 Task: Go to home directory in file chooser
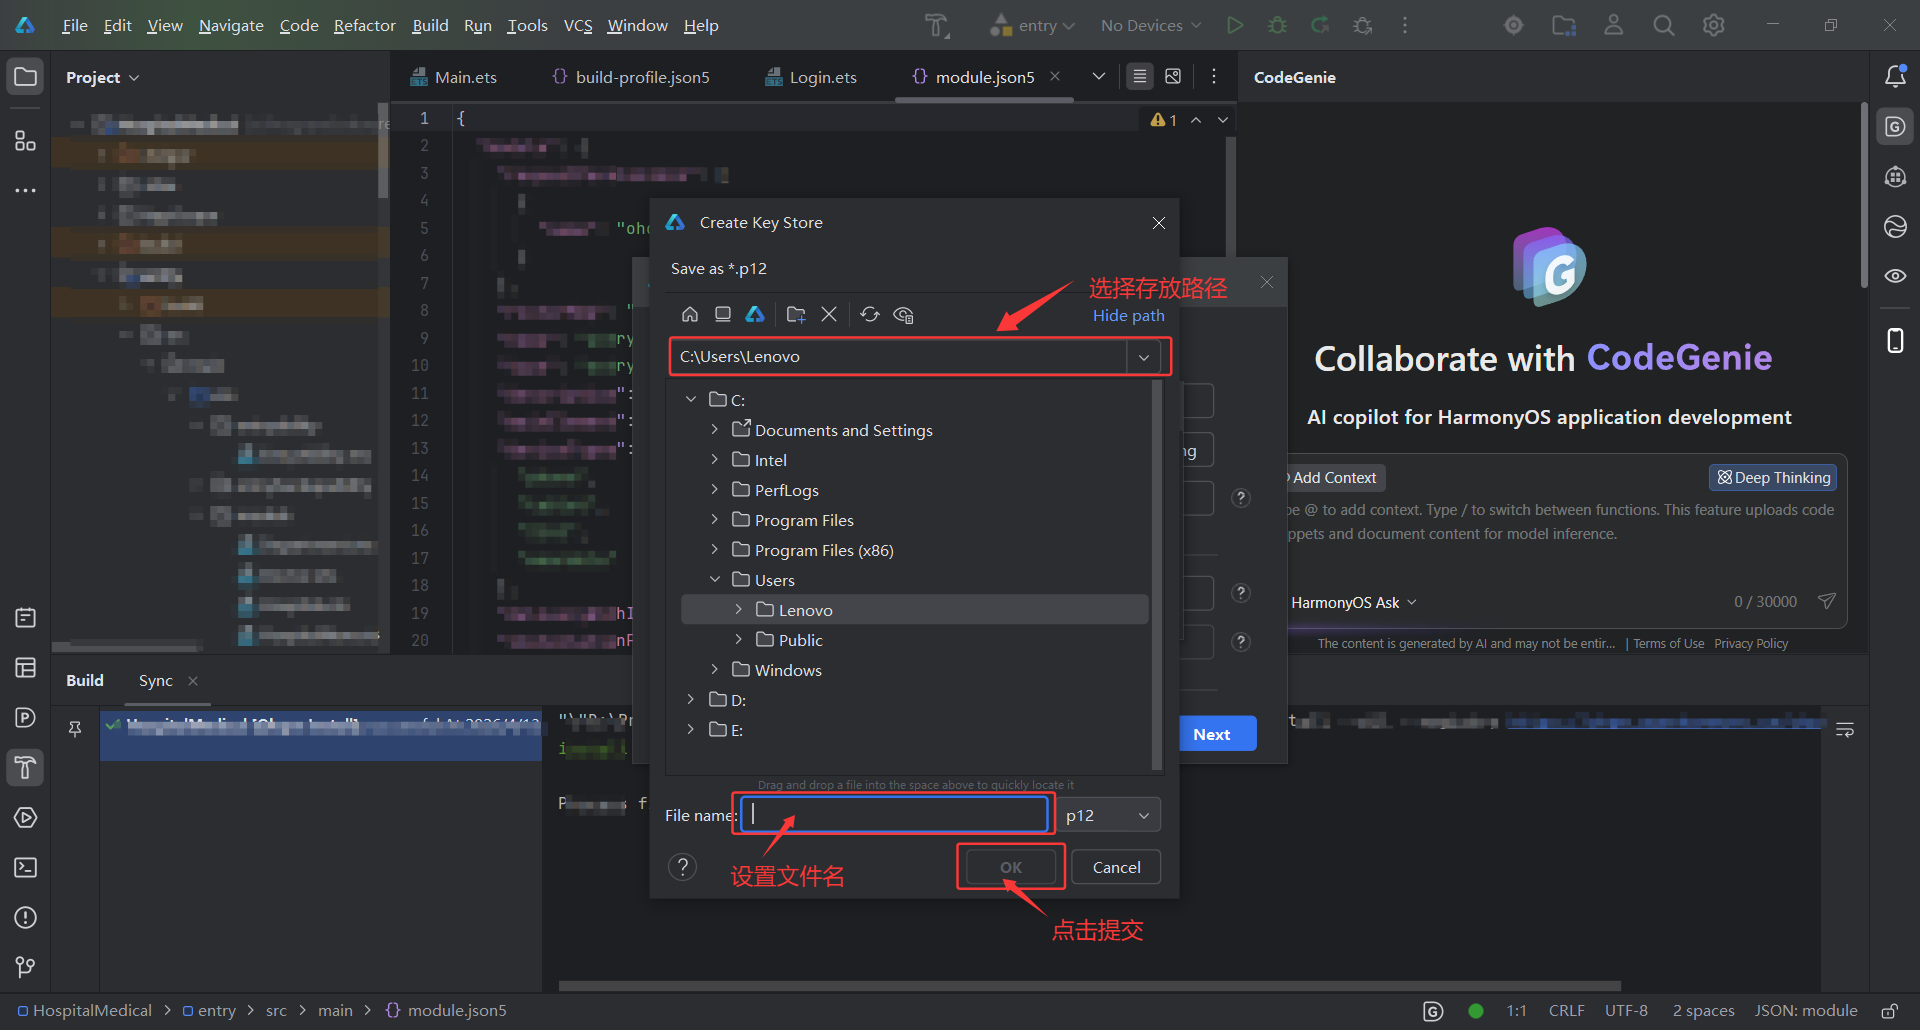pyautogui.click(x=690, y=314)
